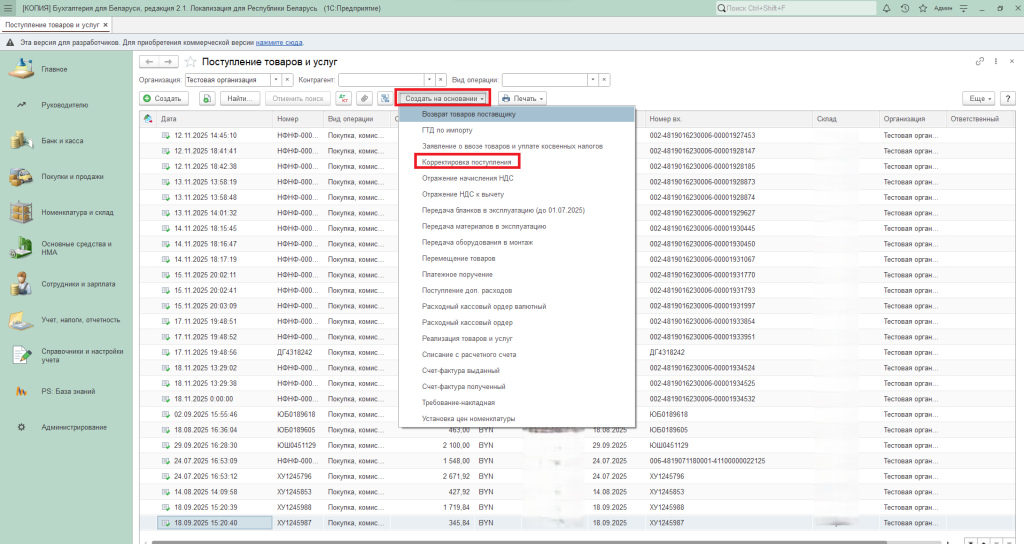
Task: Click the Создать button
Action: tap(162, 99)
